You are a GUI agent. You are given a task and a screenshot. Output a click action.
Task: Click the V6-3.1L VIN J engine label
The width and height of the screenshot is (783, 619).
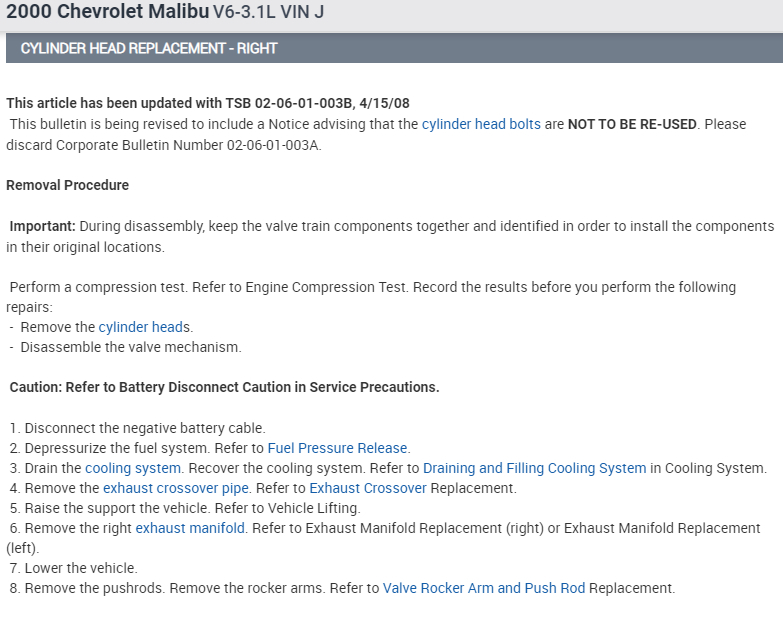(x=268, y=14)
